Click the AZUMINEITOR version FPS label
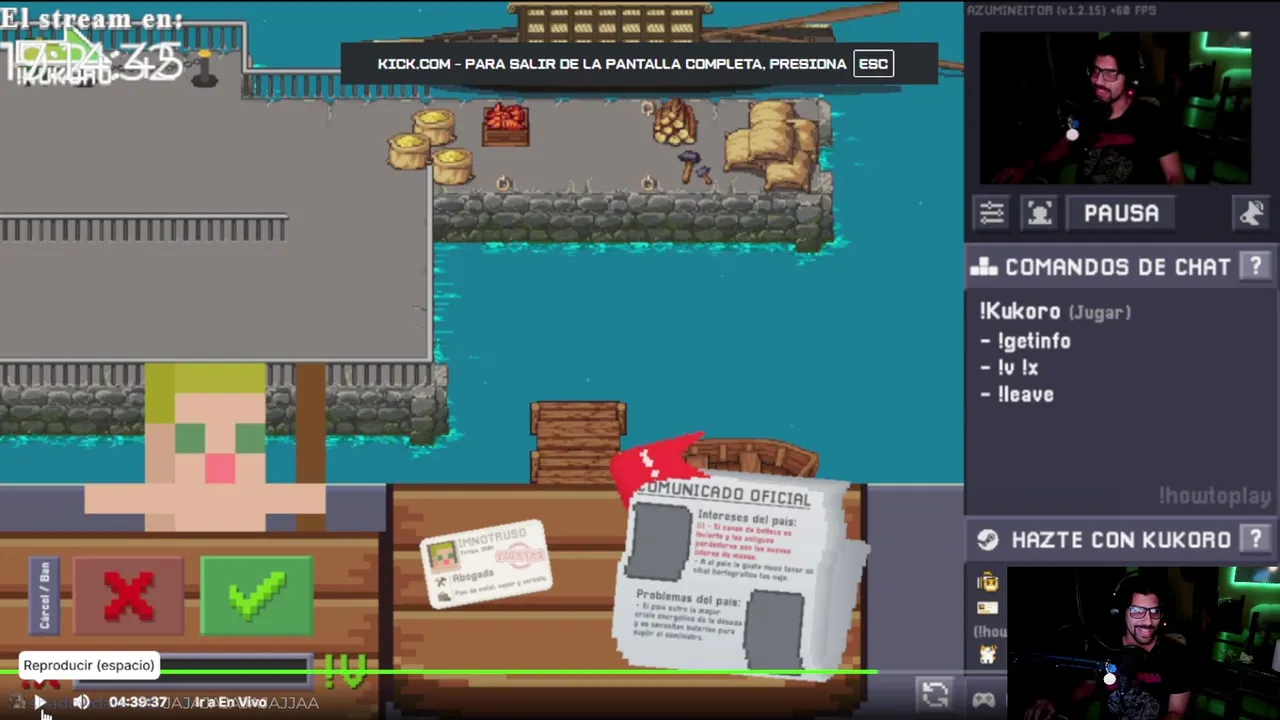The image size is (1280, 720). [x=1061, y=10]
